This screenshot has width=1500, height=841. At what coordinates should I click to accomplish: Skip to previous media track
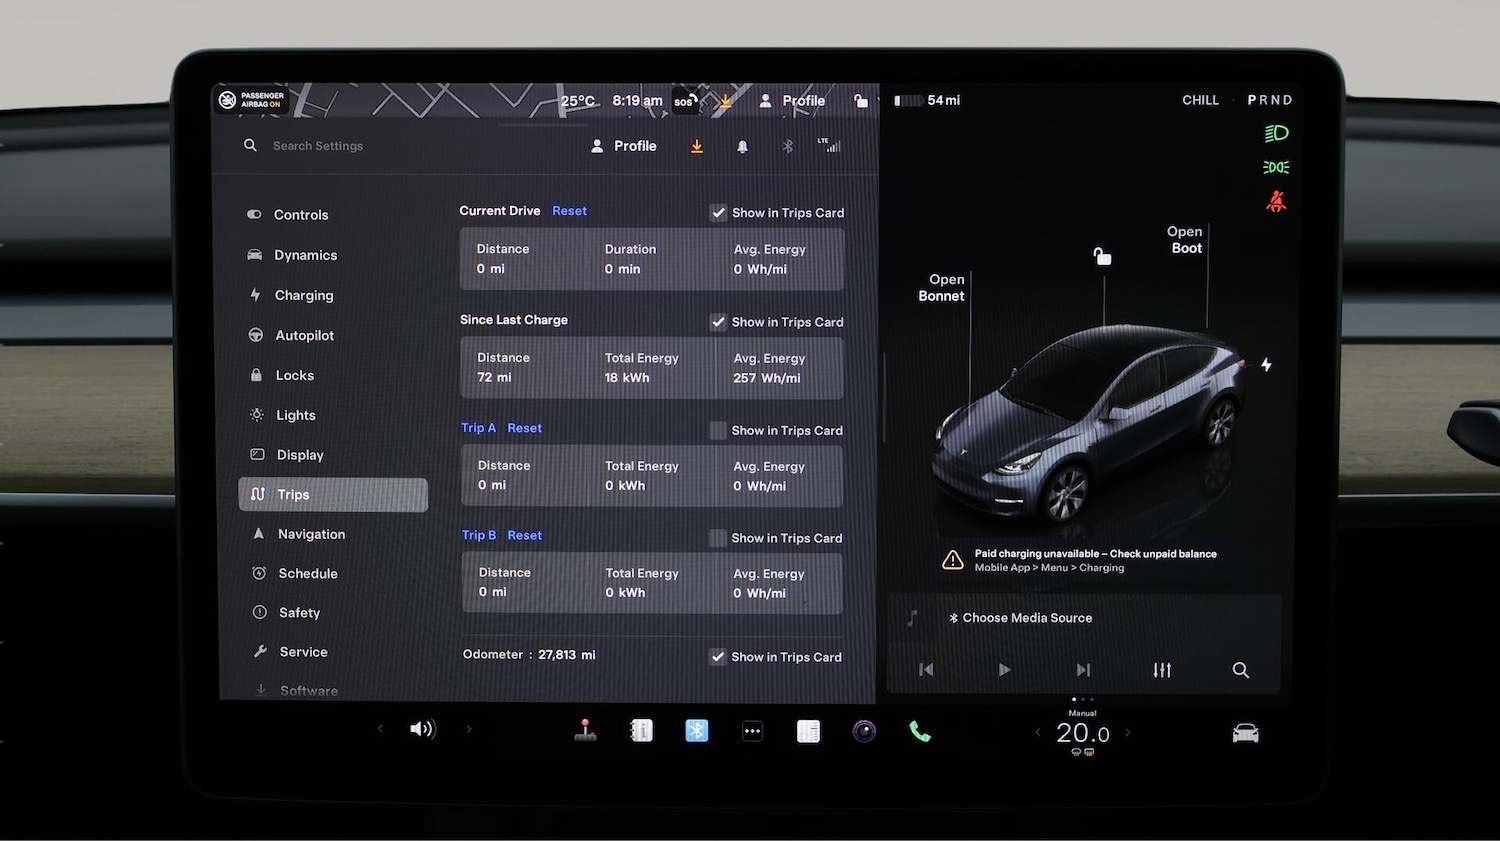coord(926,670)
